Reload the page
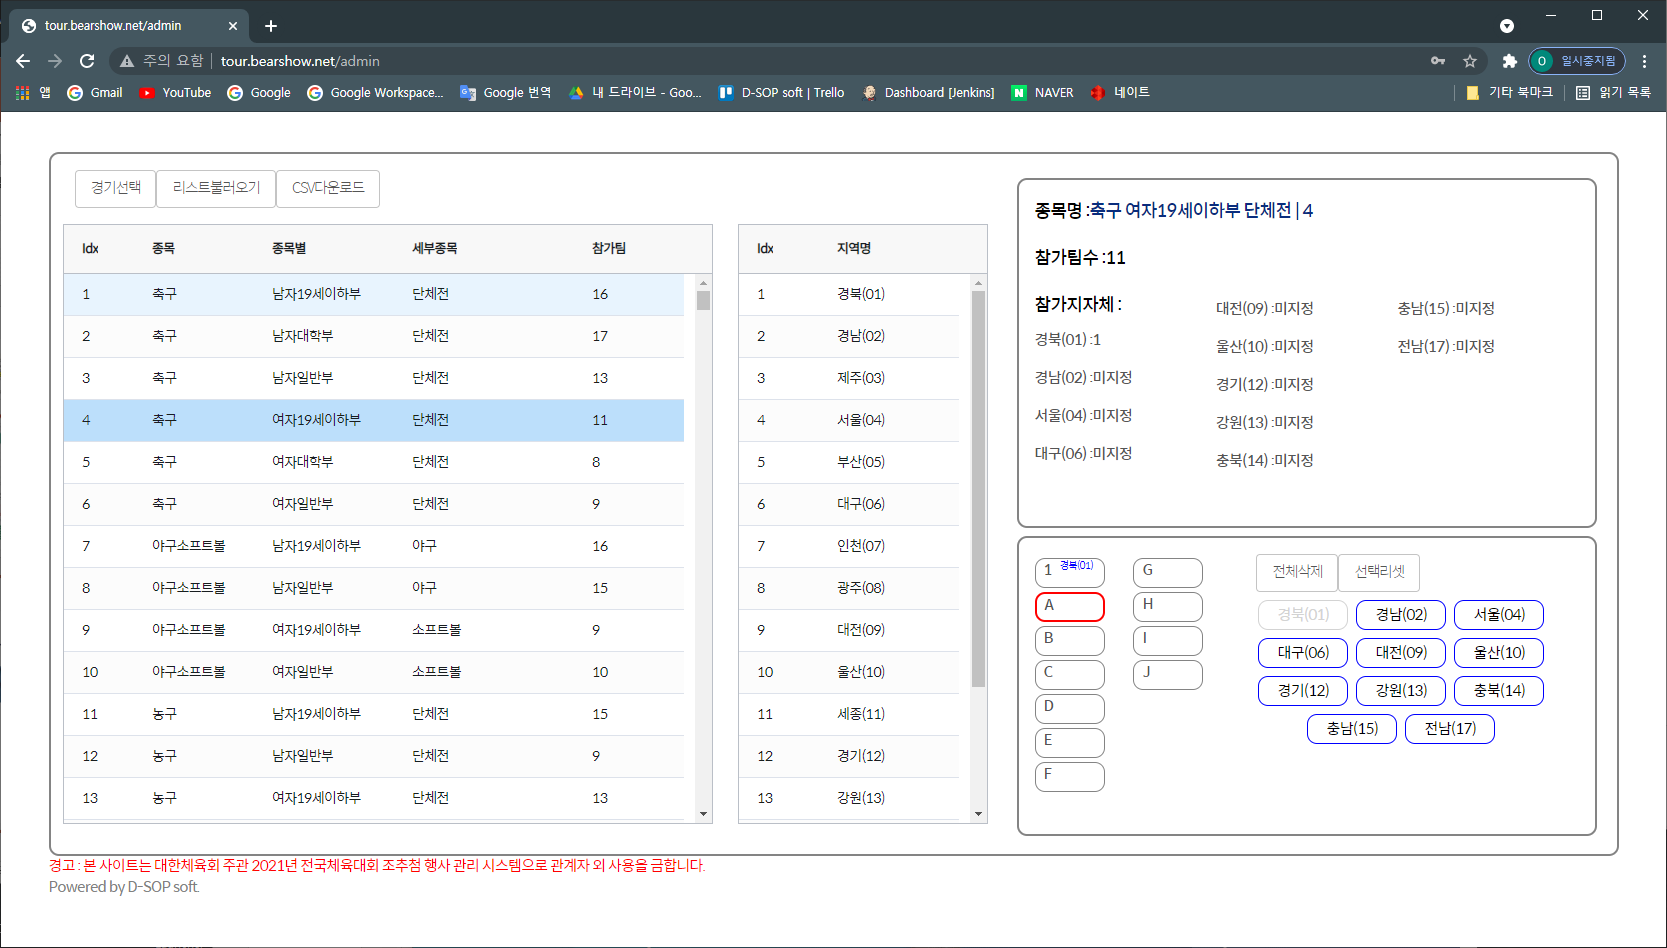Image resolution: width=1667 pixels, height=948 pixels. 87,61
